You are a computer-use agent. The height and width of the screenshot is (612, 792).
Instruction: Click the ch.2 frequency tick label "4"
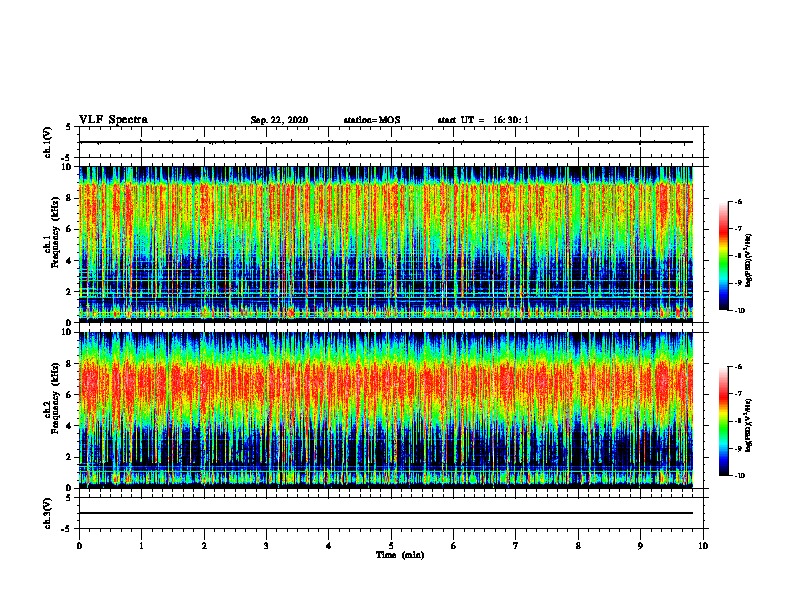click(69, 426)
